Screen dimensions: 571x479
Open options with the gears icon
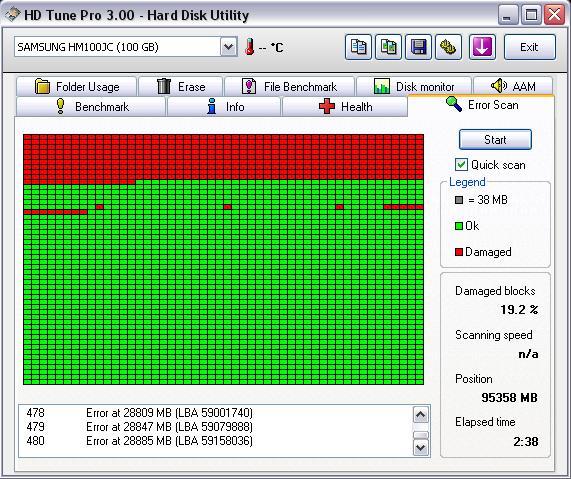(x=448, y=47)
